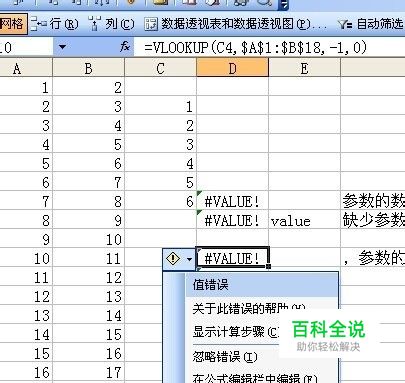The width and height of the screenshot is (405, 383).
Task: Click inside the VLOOKUP formula bar
Action: (269, 47)
